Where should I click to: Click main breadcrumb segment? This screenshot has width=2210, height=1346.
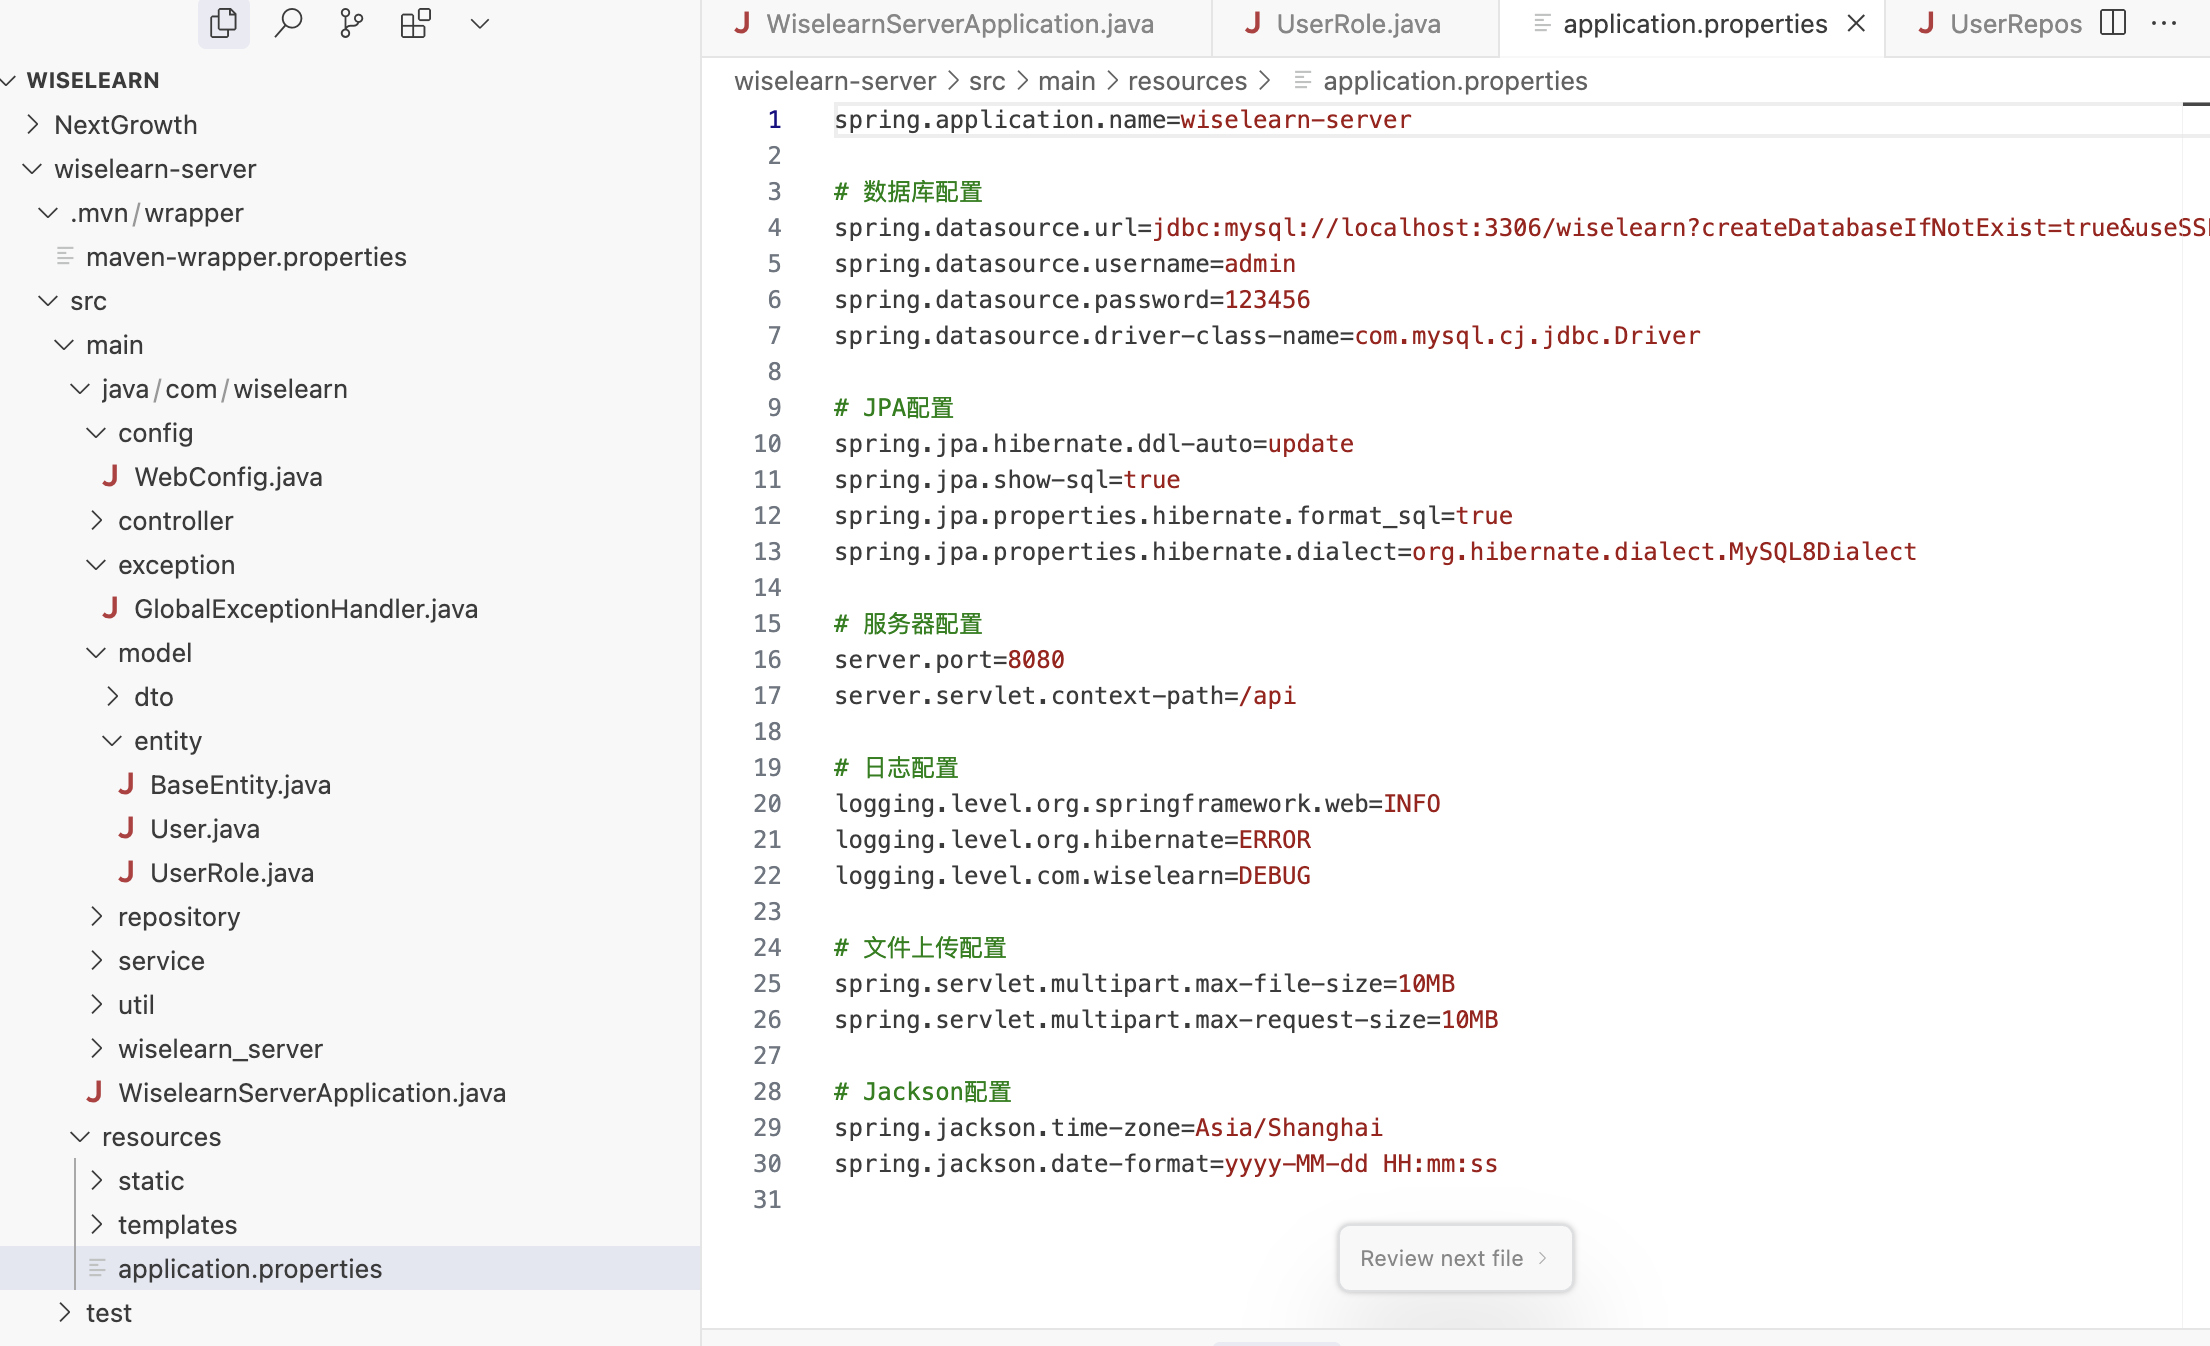coord(1067,81)
